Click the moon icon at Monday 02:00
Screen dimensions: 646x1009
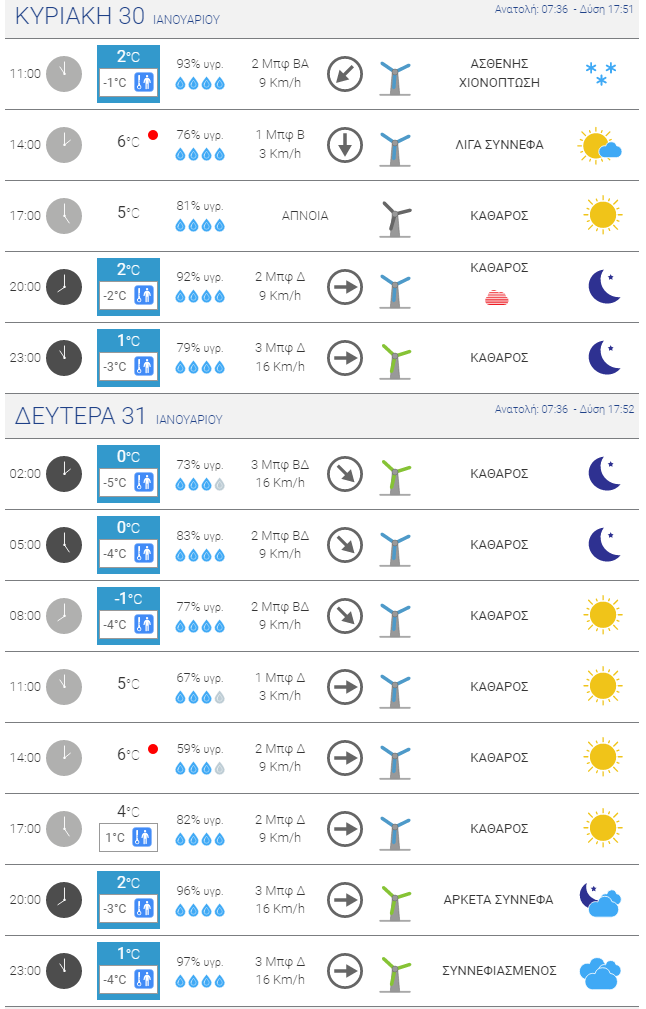[605, 474]
